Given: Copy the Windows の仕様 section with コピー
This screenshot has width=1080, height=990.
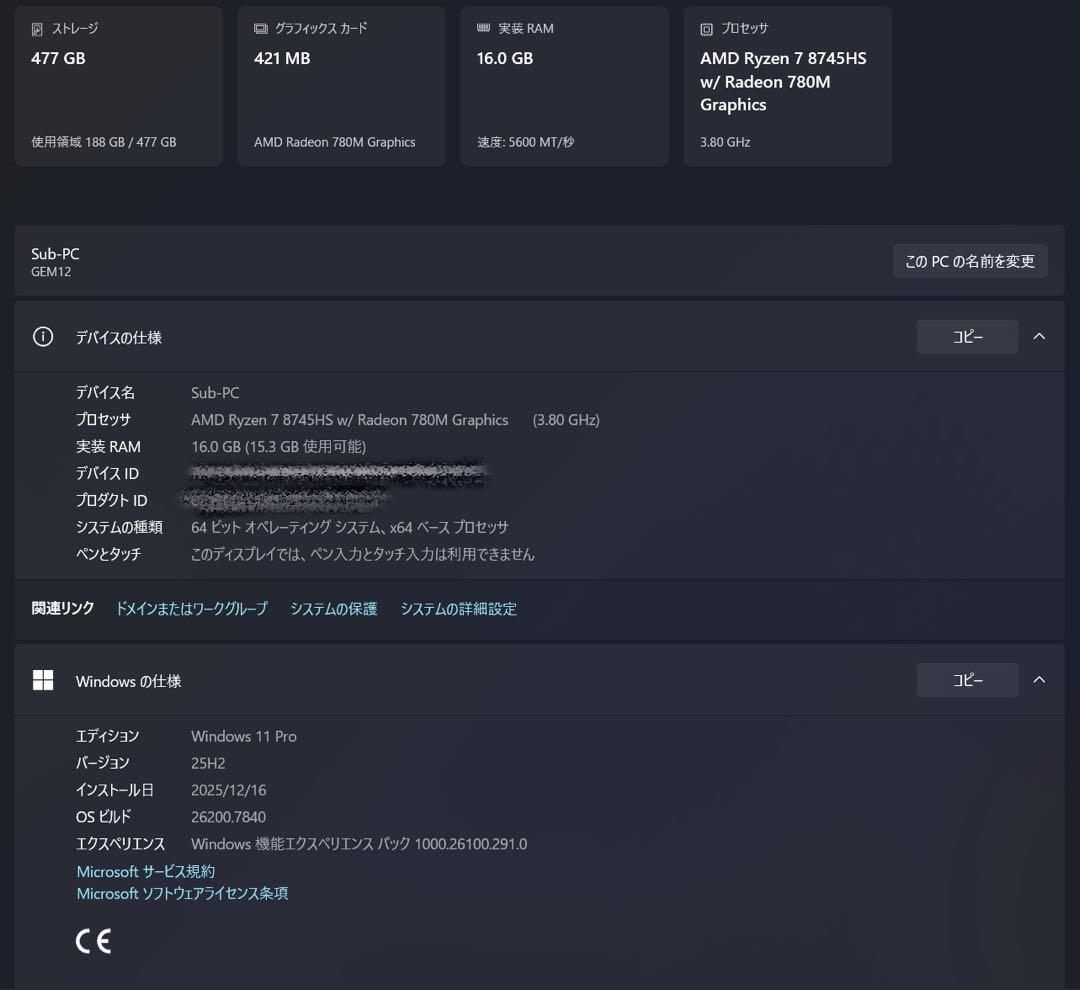Looking at the screenshot, I should (967, 680).
